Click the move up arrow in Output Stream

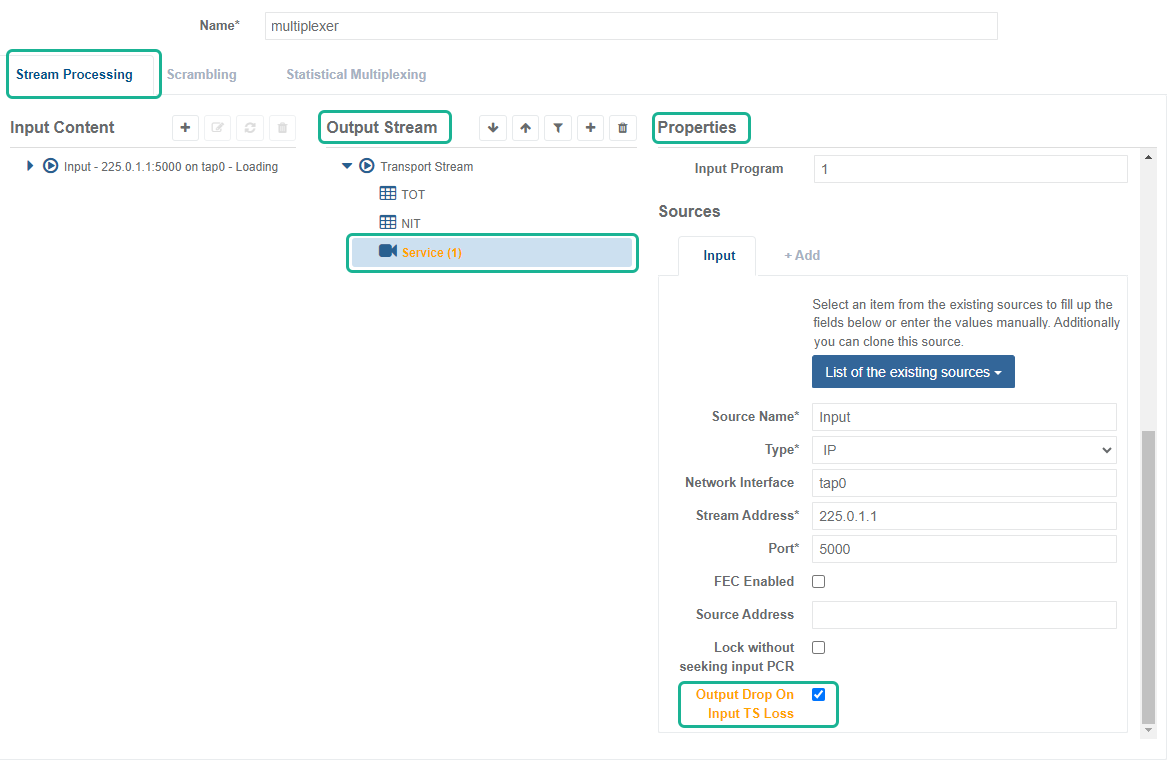[526, 128]
